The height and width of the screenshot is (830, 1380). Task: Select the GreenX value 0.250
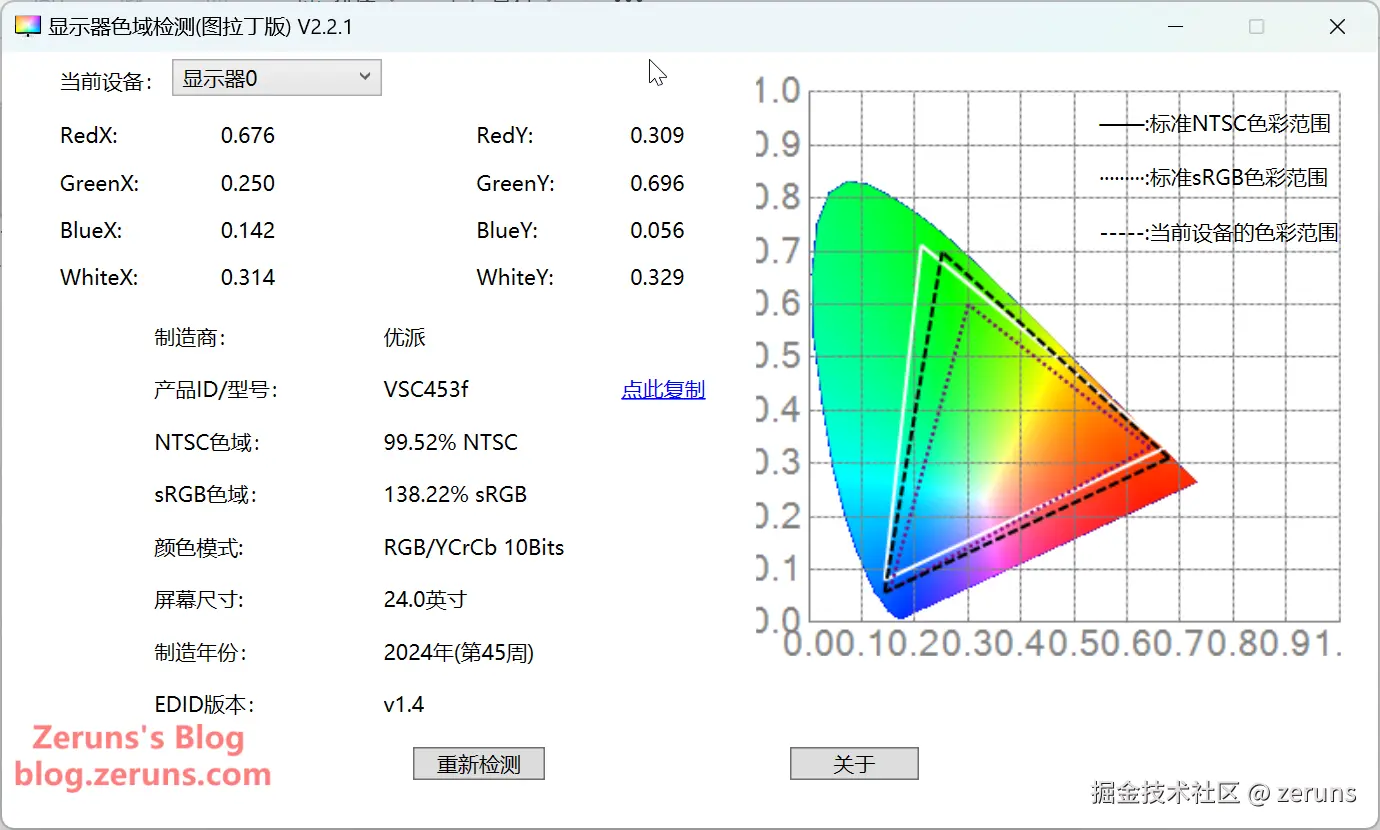click(248, 183)
